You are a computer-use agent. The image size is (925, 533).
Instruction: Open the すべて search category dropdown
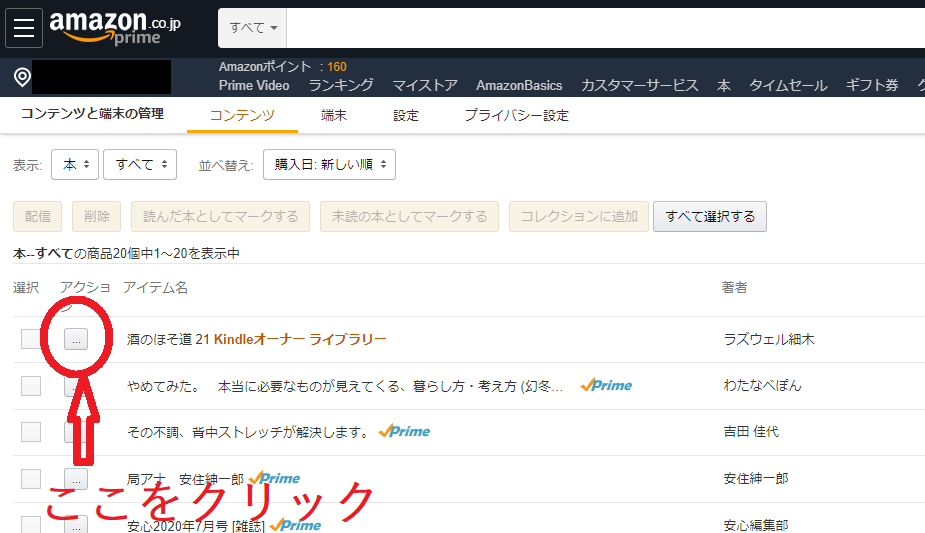[x=252, y=28]
